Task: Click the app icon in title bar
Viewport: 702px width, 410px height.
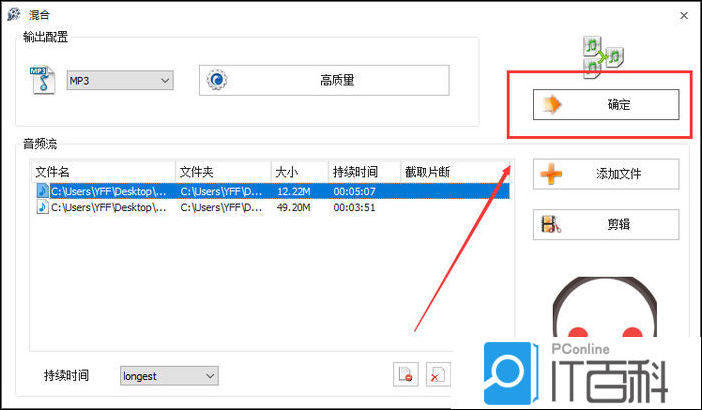Action: point(14,14)
